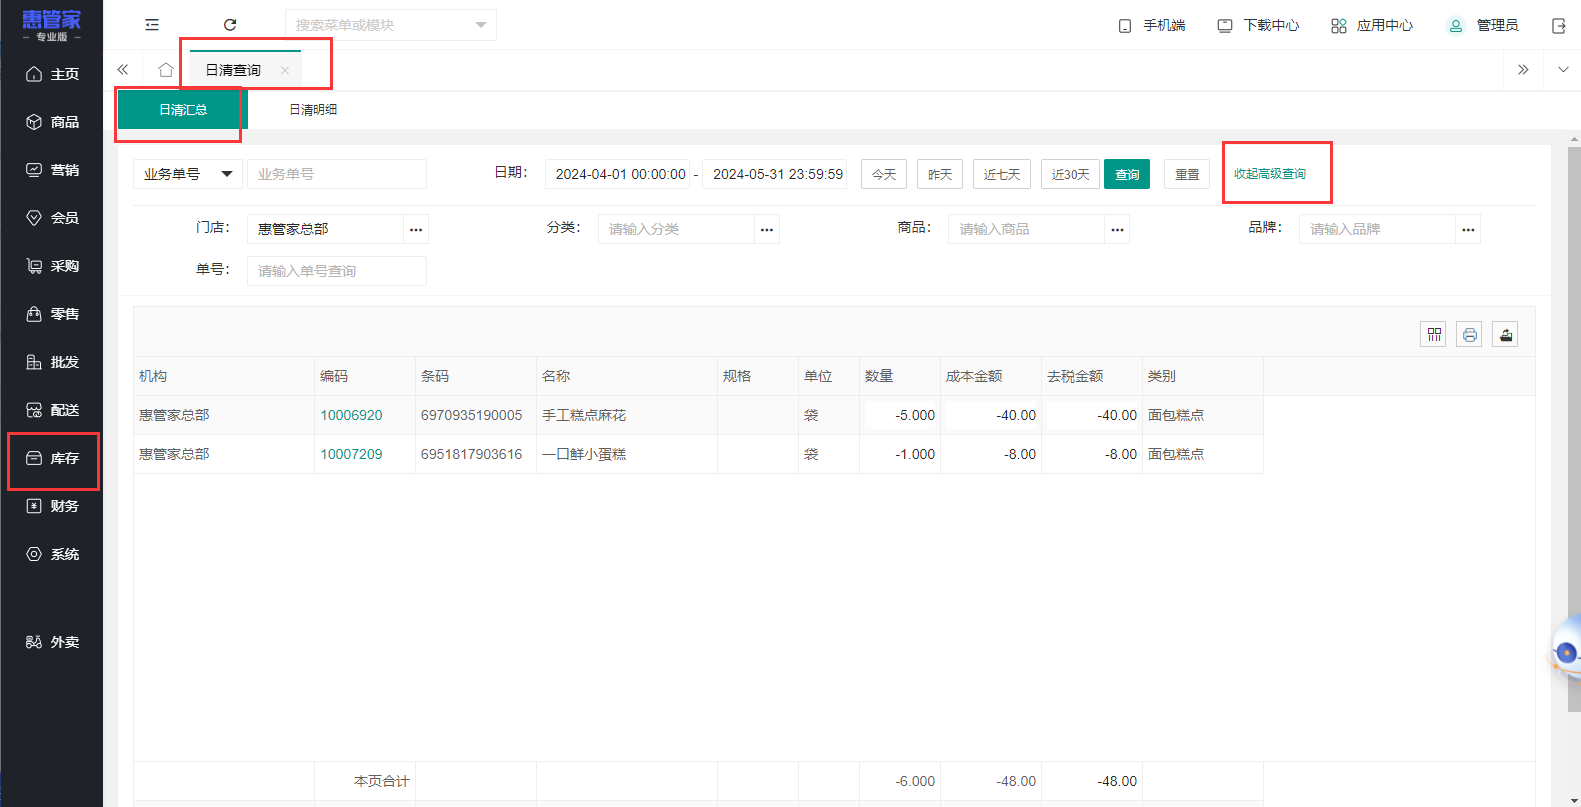This screenshot has height=807, width=1581.
Task: Pick the start date 2024-04-01 00:00:00
Action: [619, 174]
